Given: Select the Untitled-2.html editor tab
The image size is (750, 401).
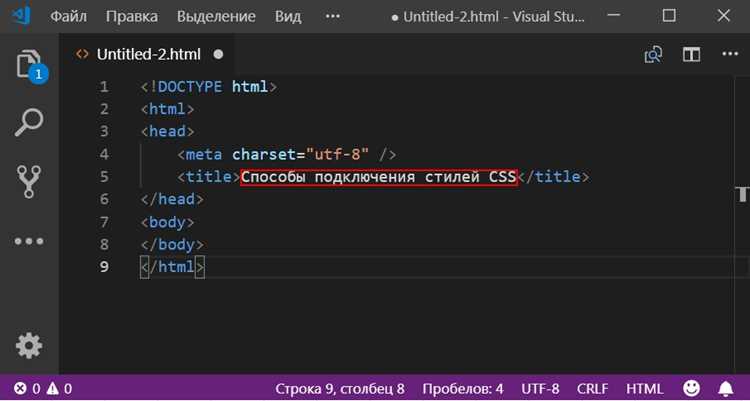Looking at the screenshot, I should [149, 54].
